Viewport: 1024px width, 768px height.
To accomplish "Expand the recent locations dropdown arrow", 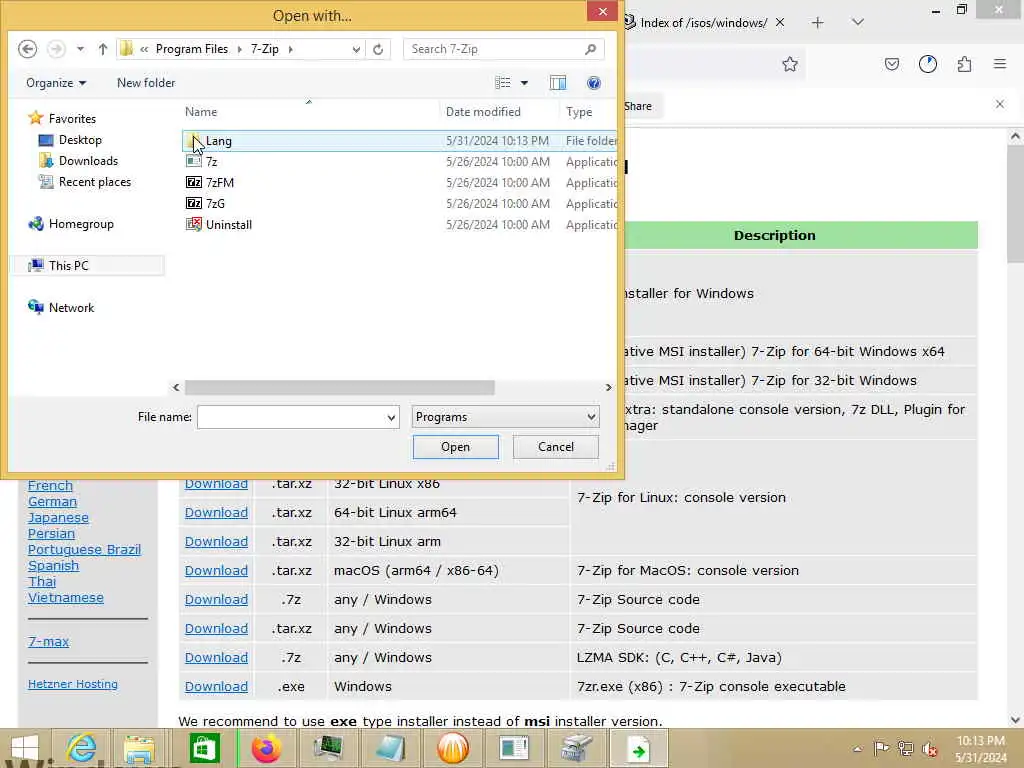I will click(80, 49).
